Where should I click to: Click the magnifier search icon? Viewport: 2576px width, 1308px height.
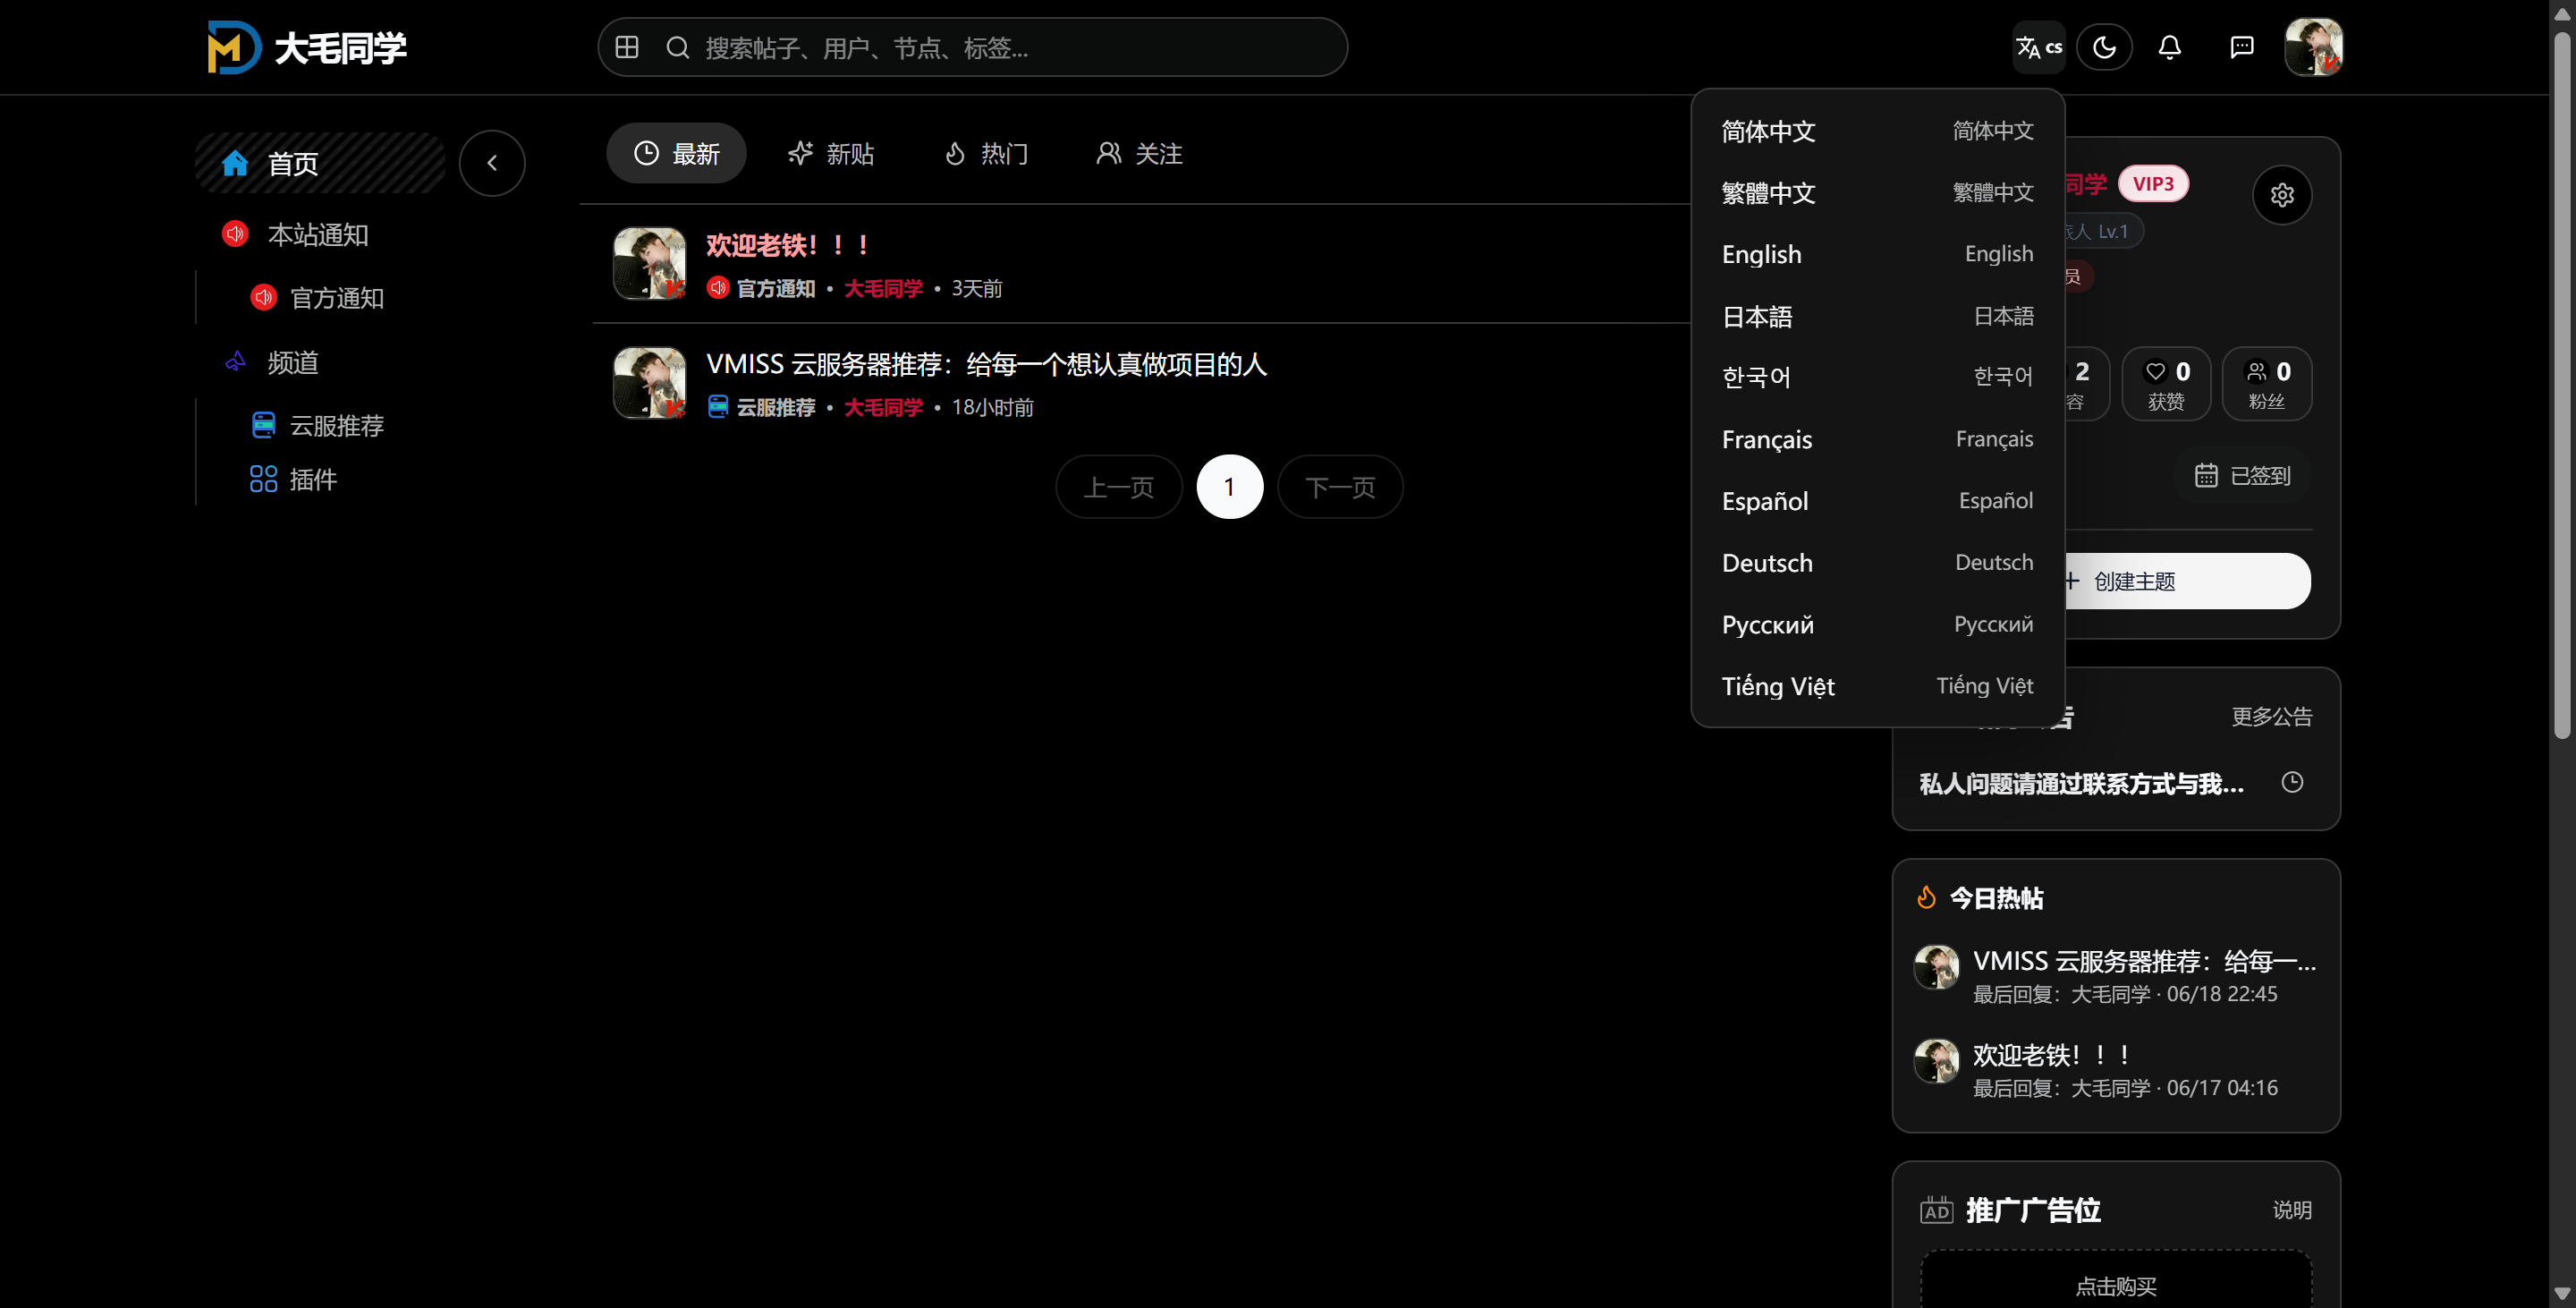678,47
